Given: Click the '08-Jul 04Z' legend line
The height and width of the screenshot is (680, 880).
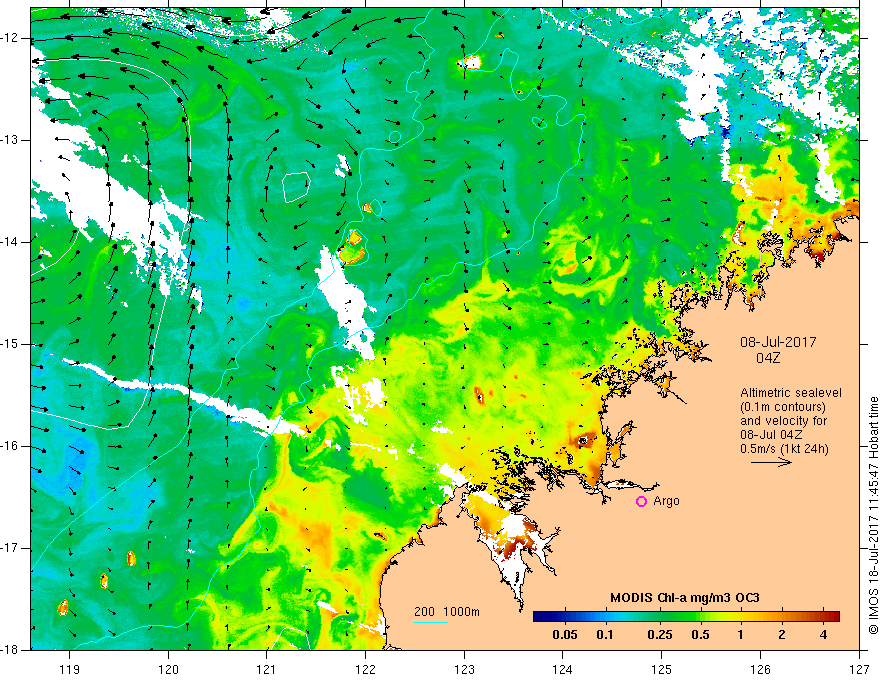Looking at the screenshot, I should pos(771,435).
